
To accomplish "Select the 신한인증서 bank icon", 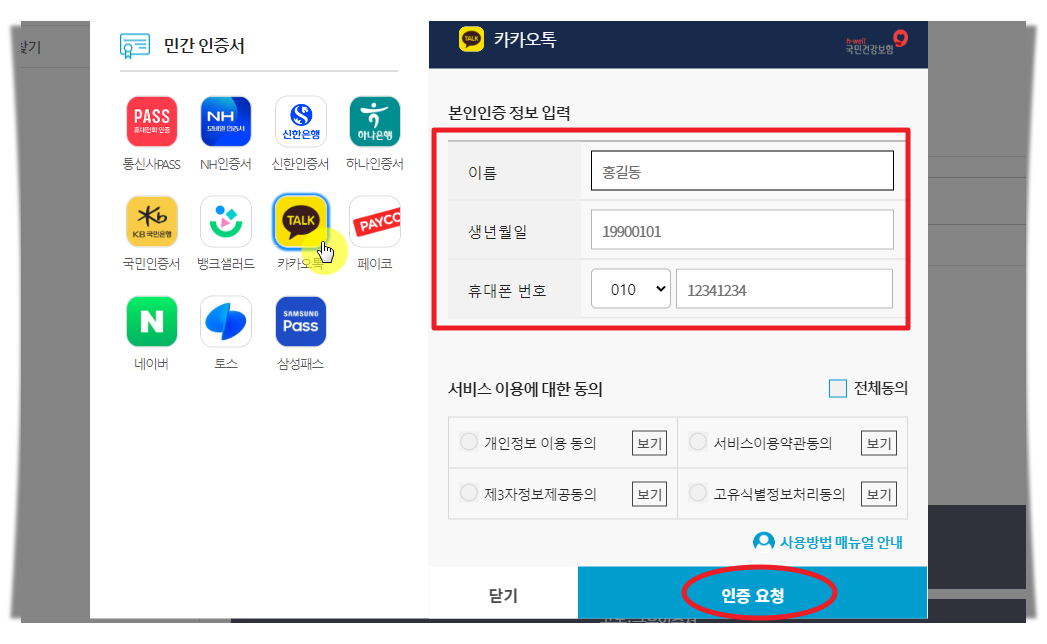I will coord(300,121).
